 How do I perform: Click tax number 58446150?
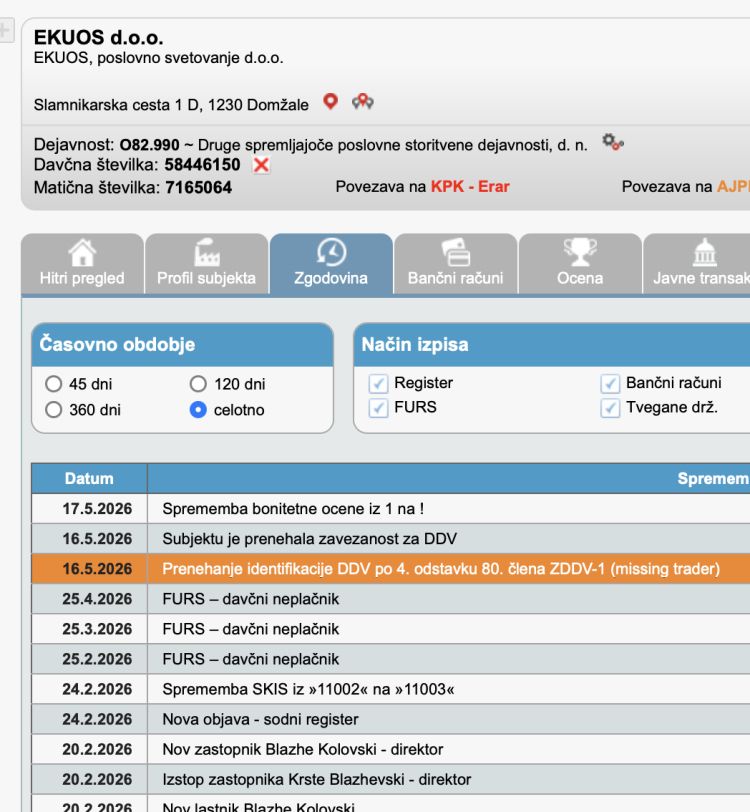pyautogui.click(x=203, y=165)
